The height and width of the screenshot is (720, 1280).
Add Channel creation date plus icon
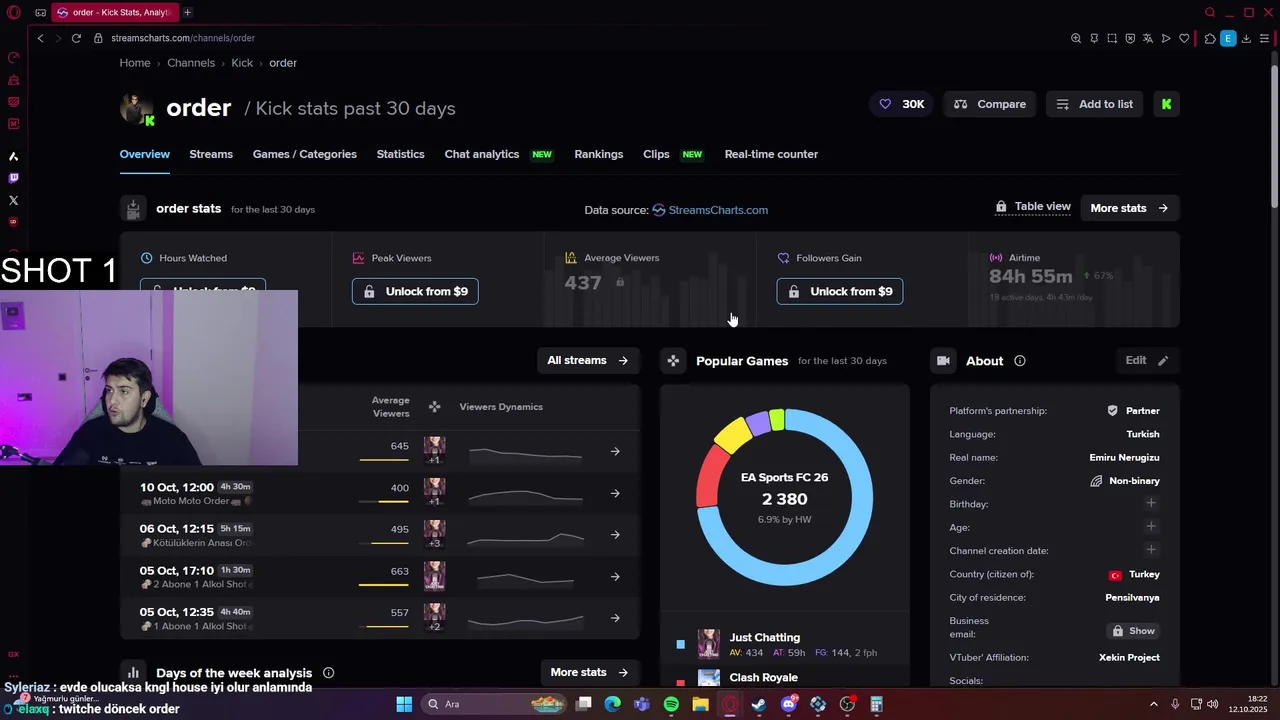click(1151, 549)
